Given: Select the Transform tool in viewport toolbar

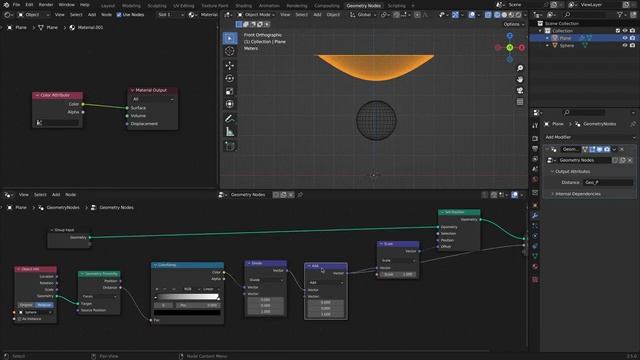Looking at the screenshot, I should (x=230, y=104).
